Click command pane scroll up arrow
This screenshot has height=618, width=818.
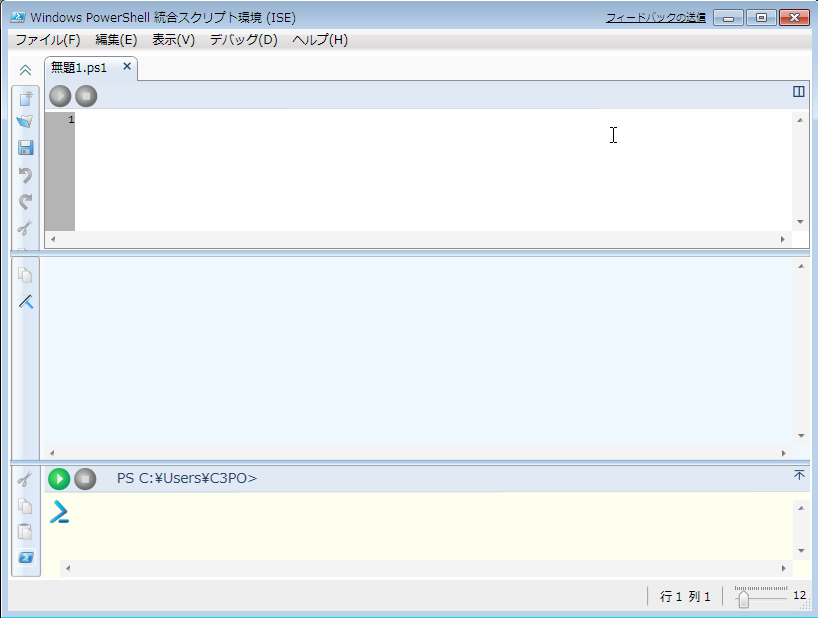(x=801, y=507)
